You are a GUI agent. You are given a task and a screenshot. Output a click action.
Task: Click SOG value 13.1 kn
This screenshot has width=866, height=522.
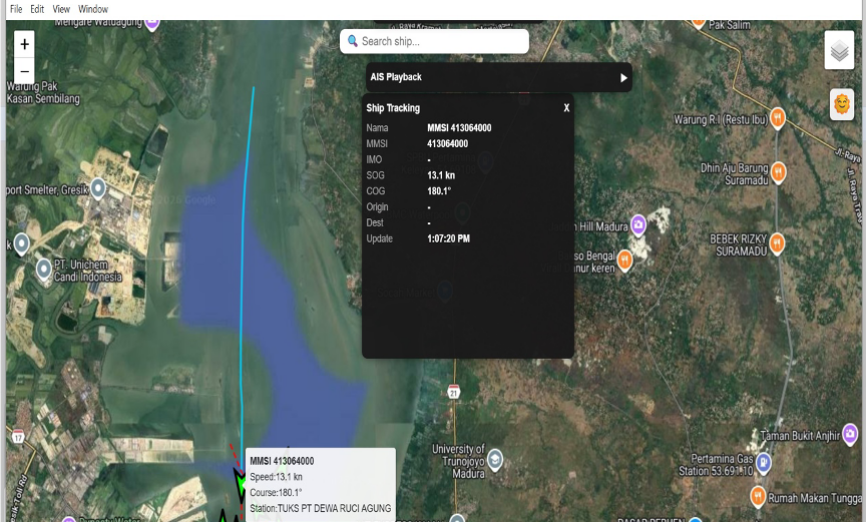tap(441, 175)
